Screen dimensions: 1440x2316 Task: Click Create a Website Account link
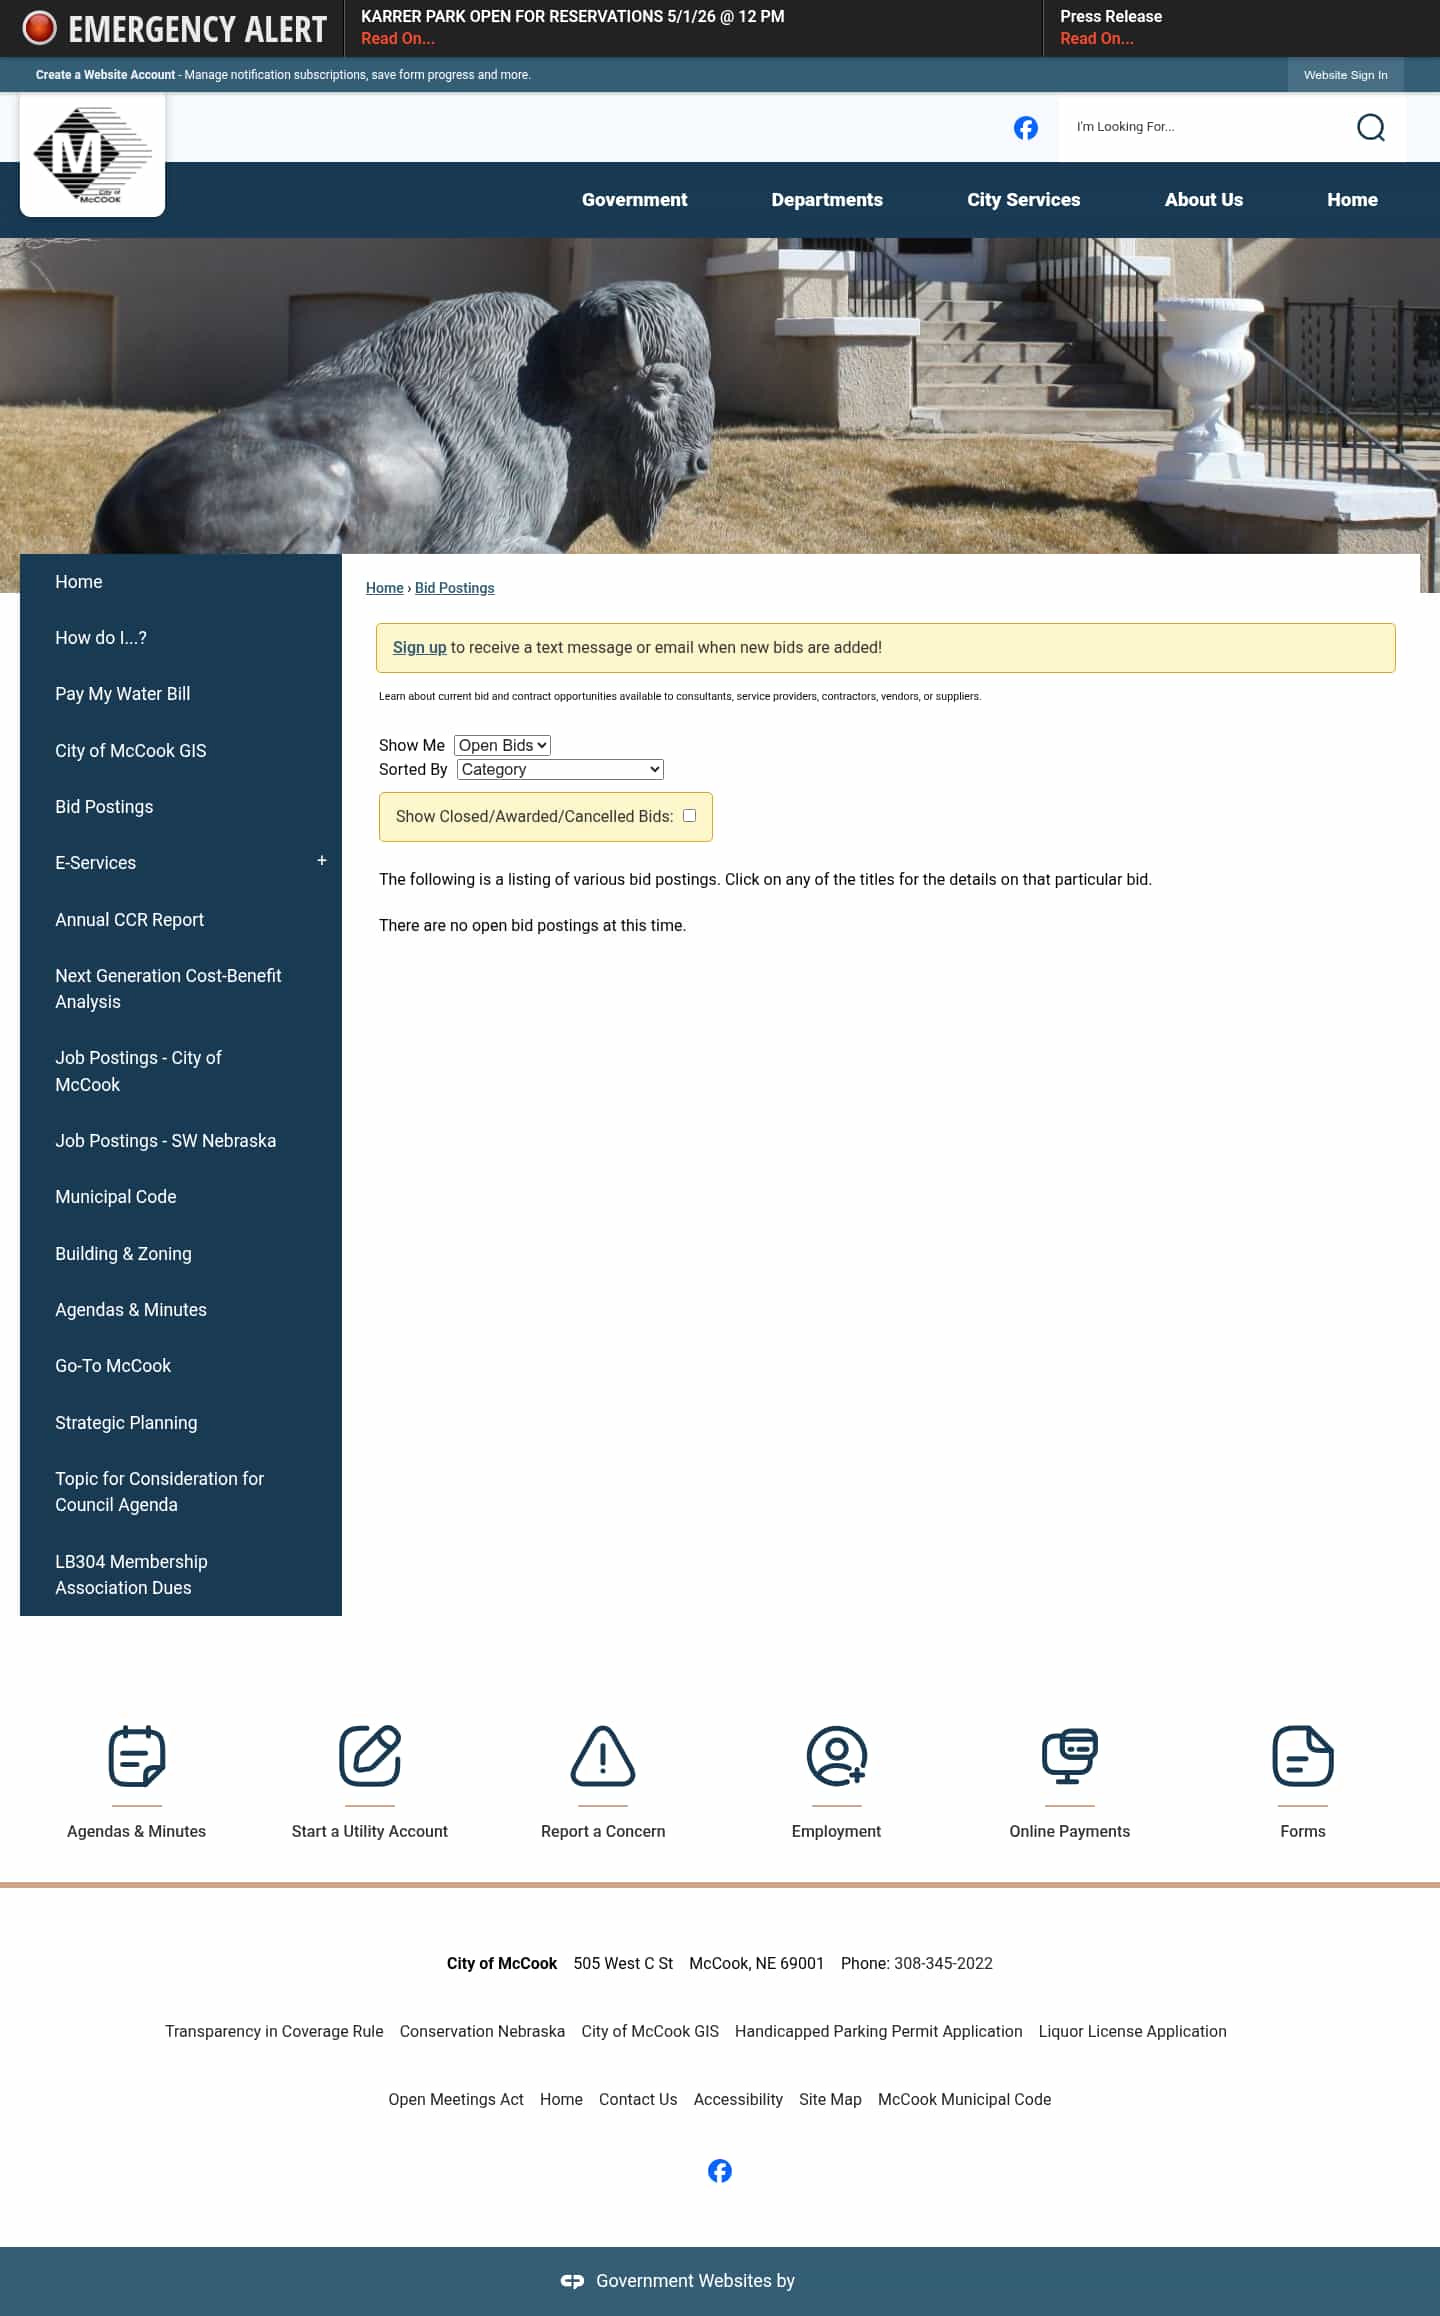105,75
